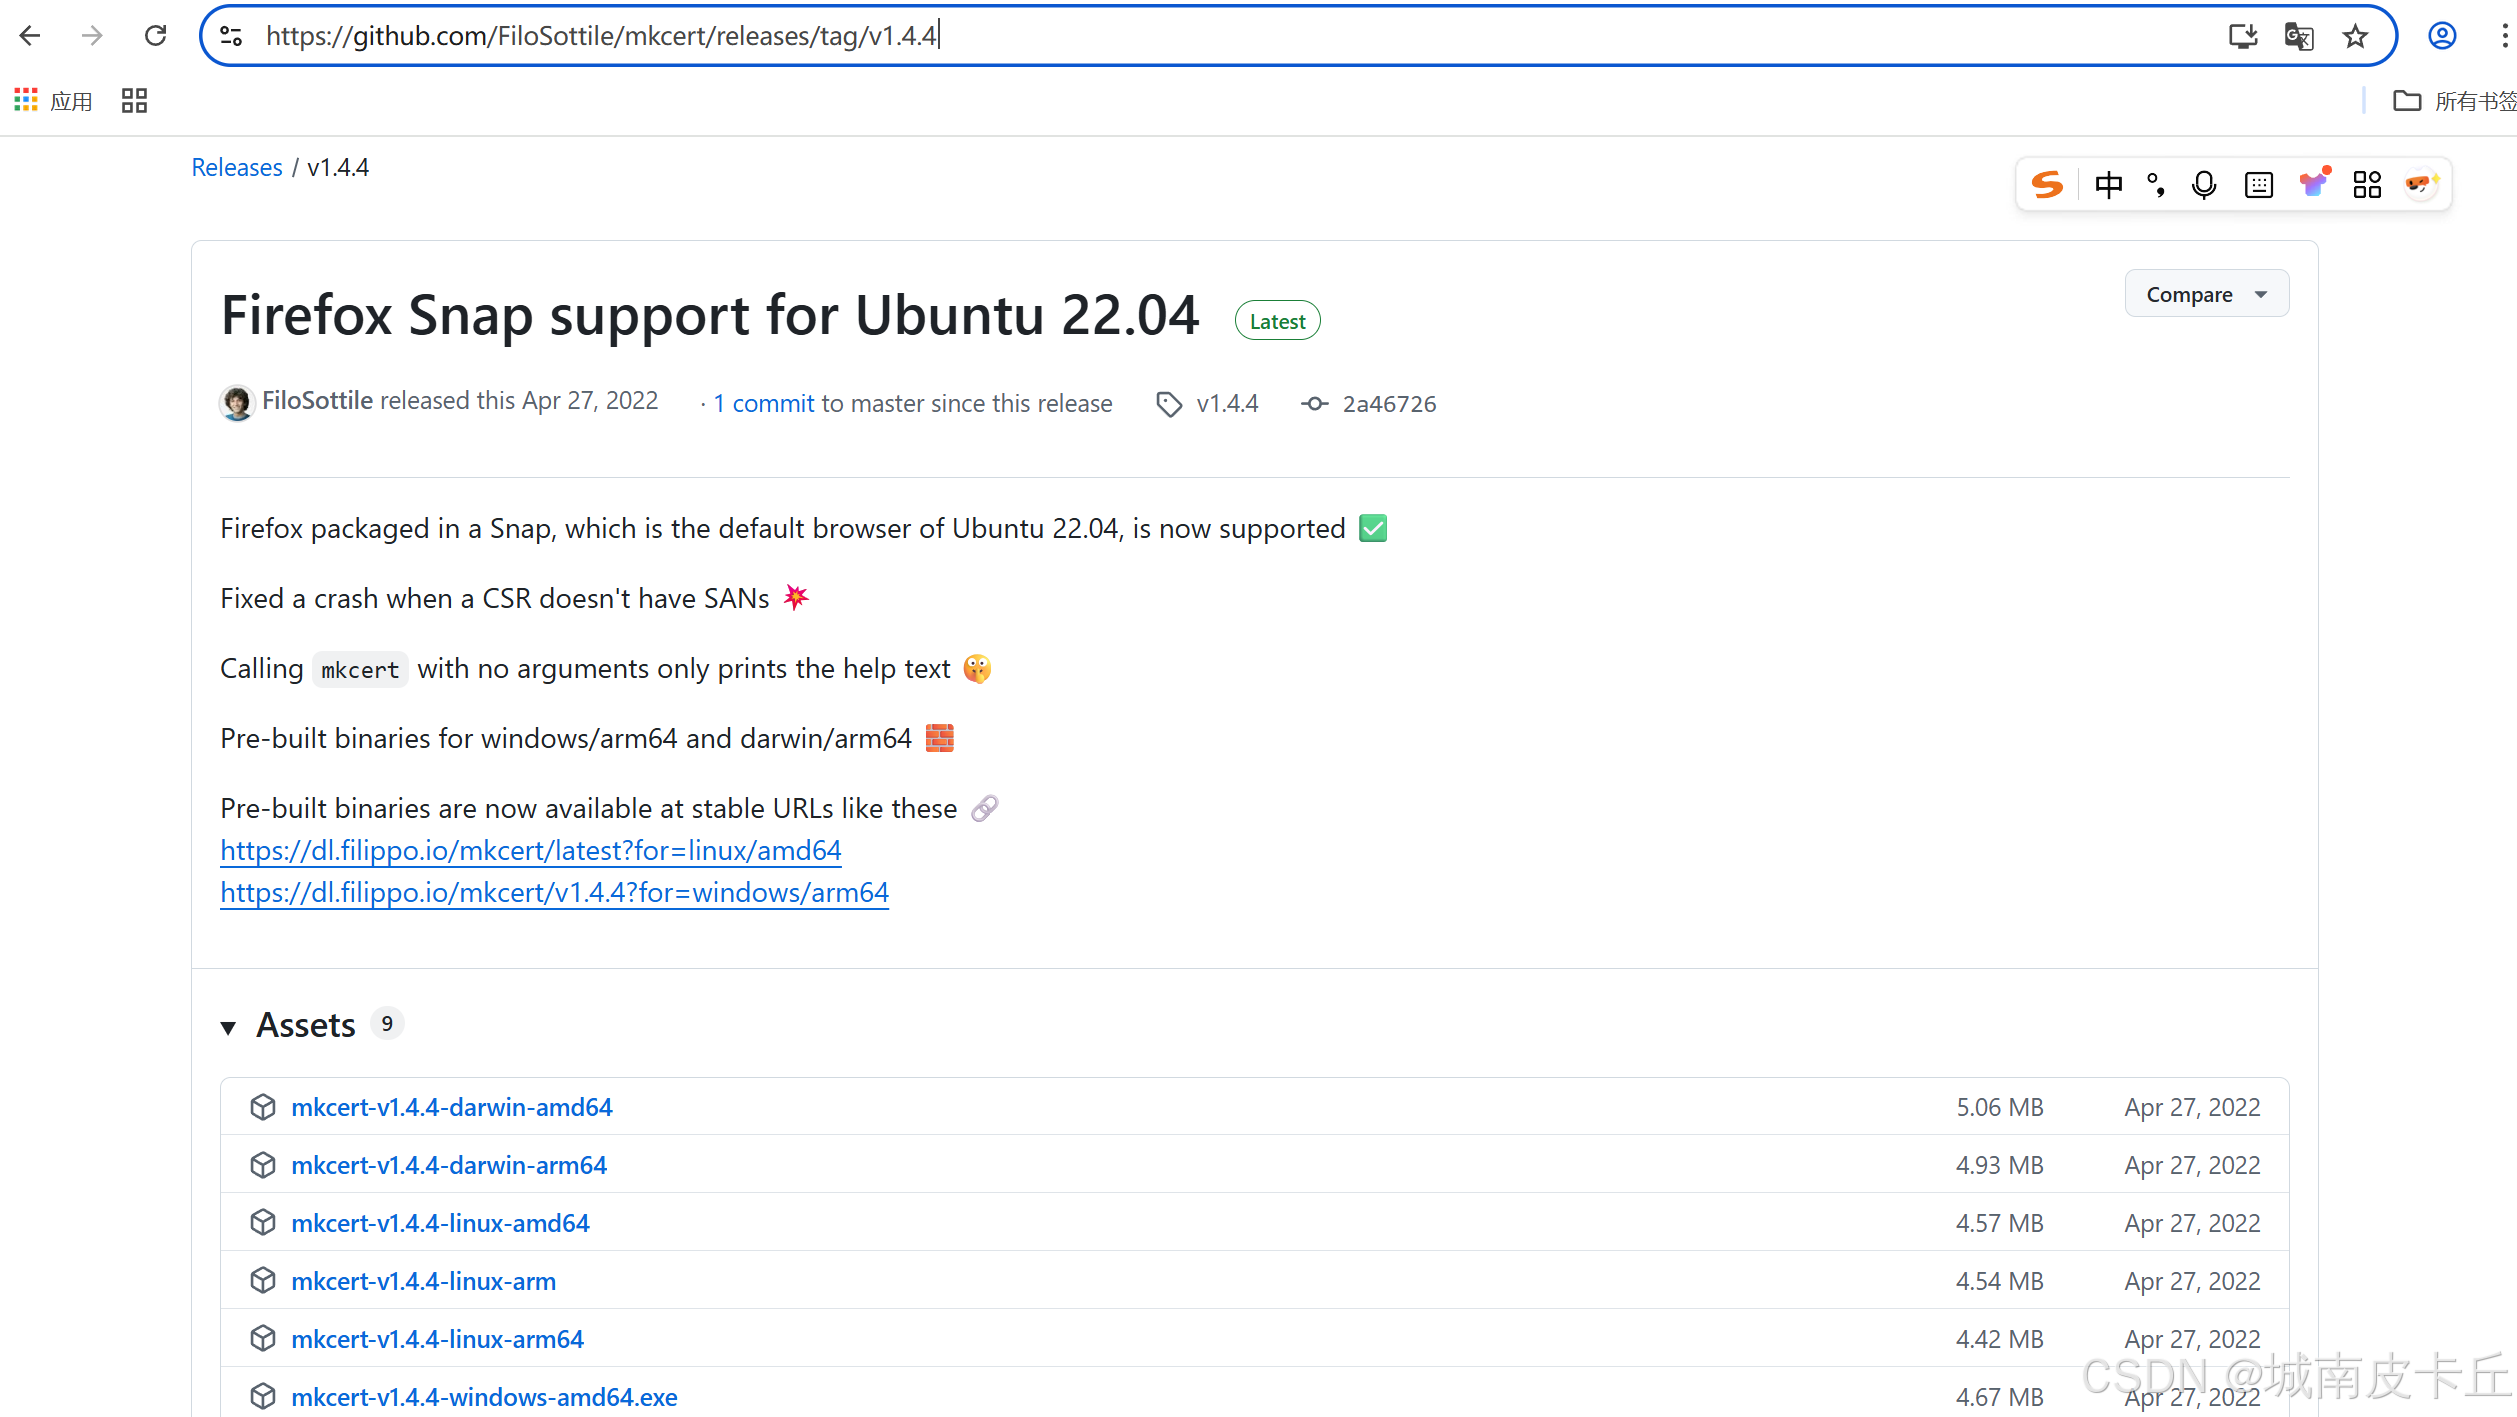The image size is (2517, 1417).
Task: Open the dl.filippo.io v1.4.4 windows/arm64 URL
Action: [x=555, y=892]
